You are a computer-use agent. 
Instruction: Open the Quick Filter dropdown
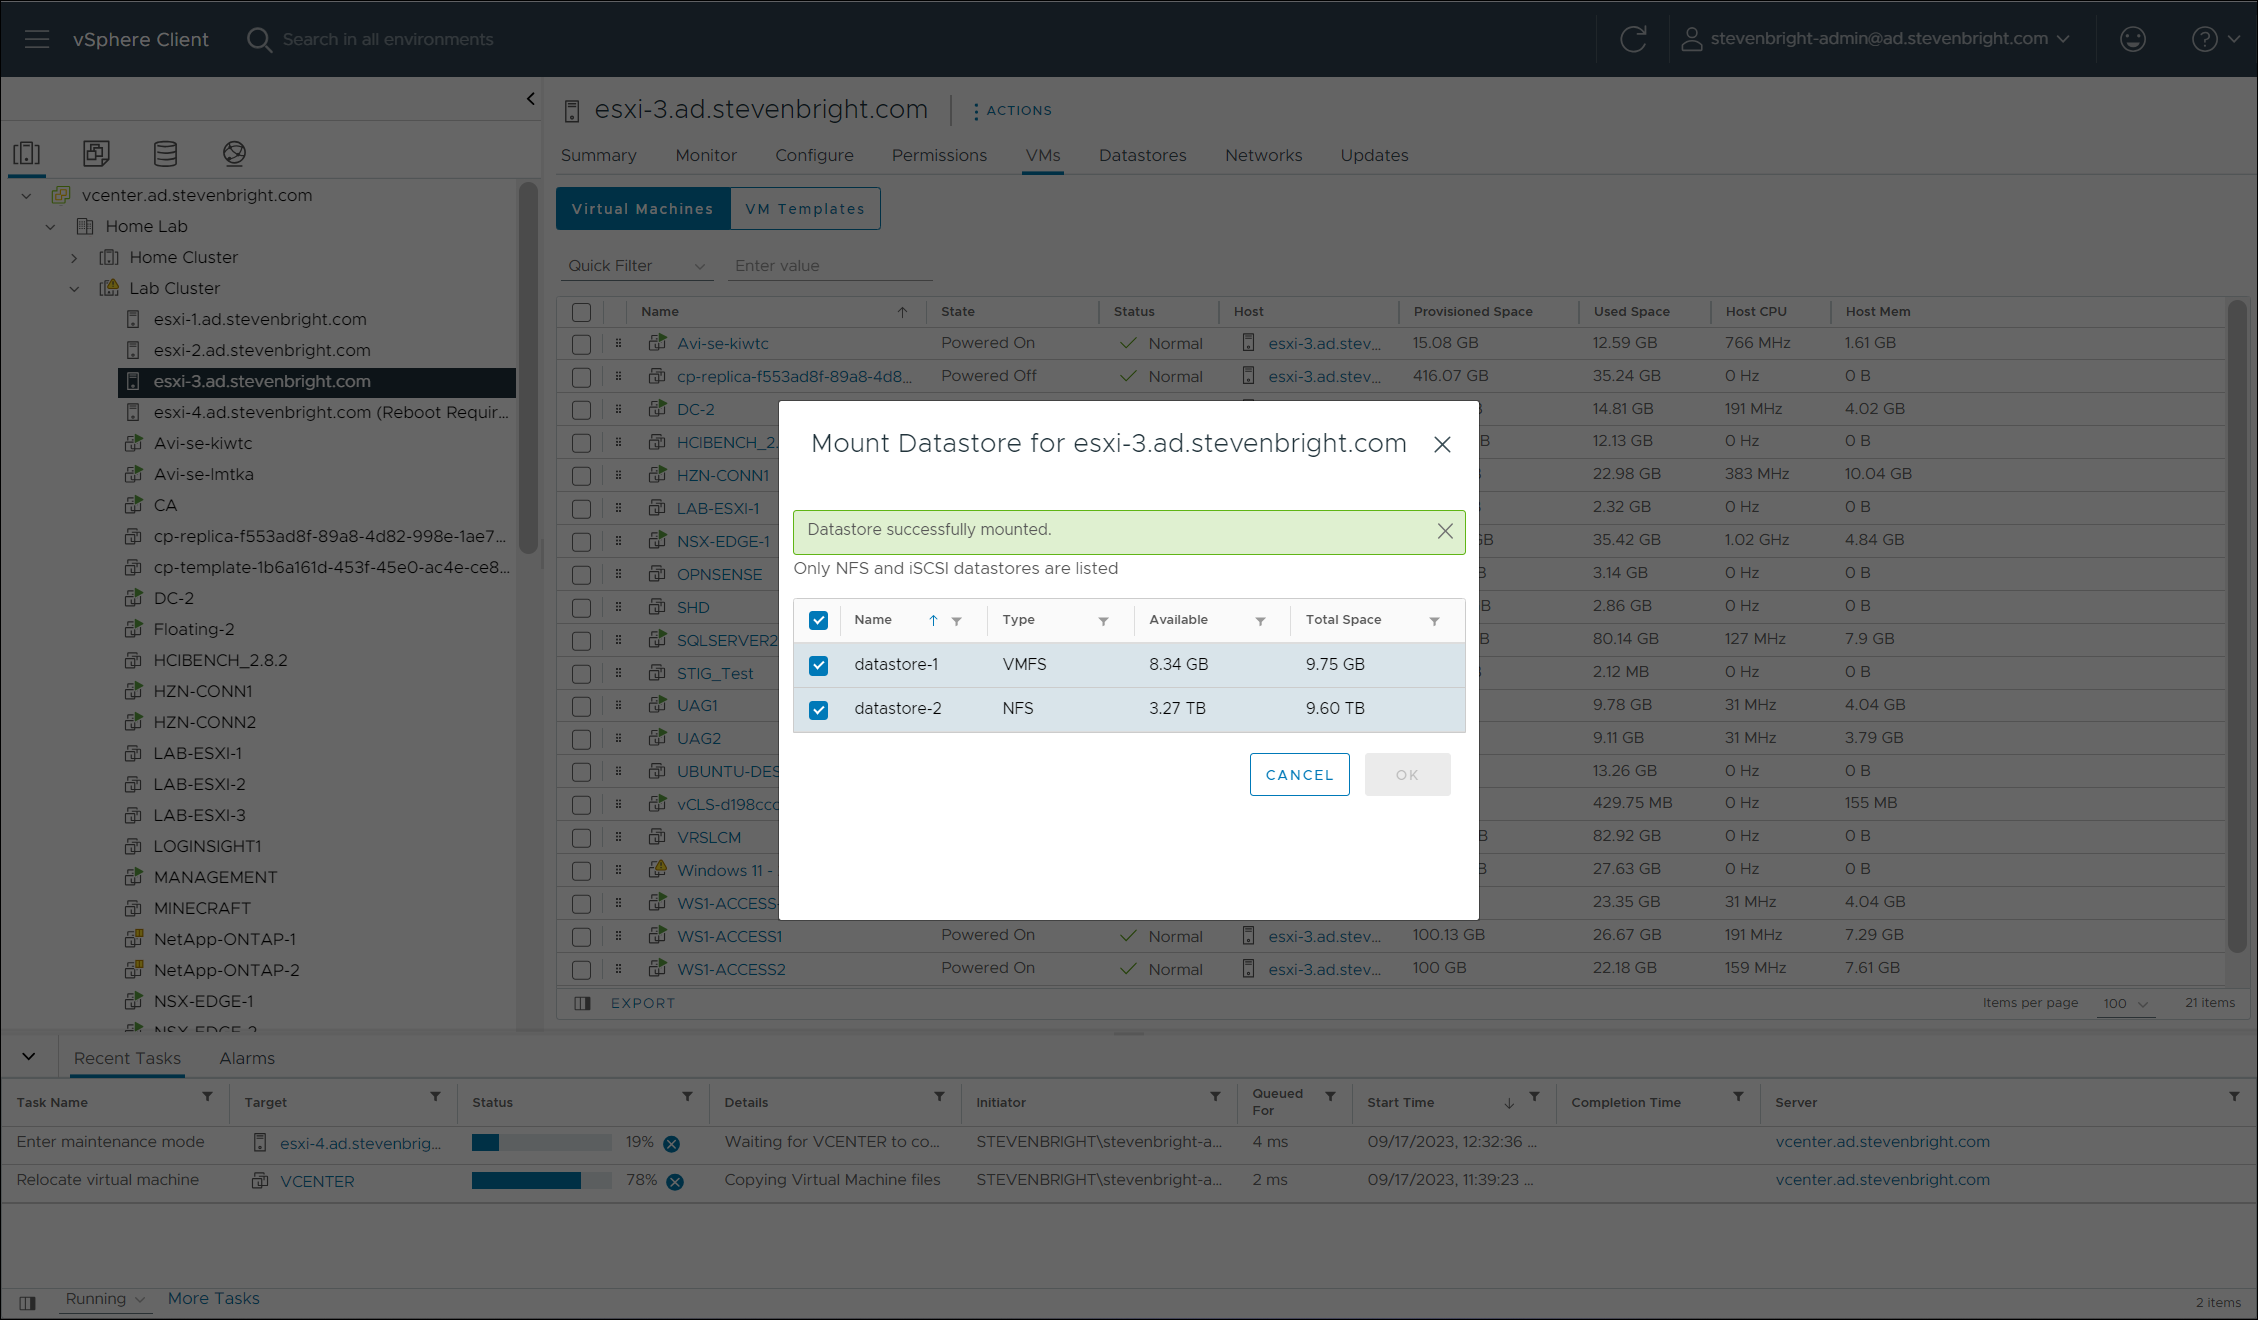click(636, 266)
